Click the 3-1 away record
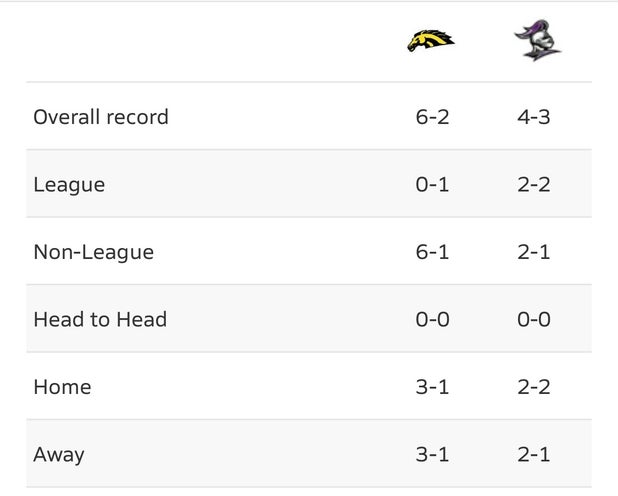The height and width of the screenshot is (496, 618). click(x=432, y=455)
